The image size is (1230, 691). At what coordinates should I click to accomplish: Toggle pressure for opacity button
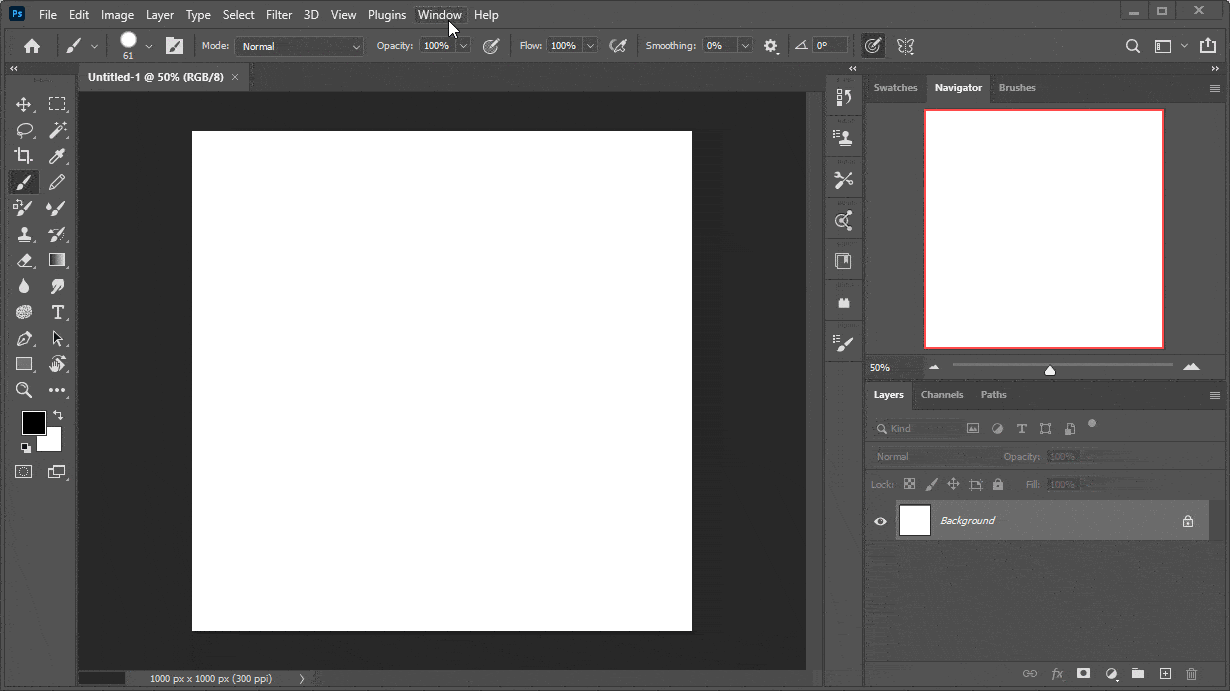[491, 46]
